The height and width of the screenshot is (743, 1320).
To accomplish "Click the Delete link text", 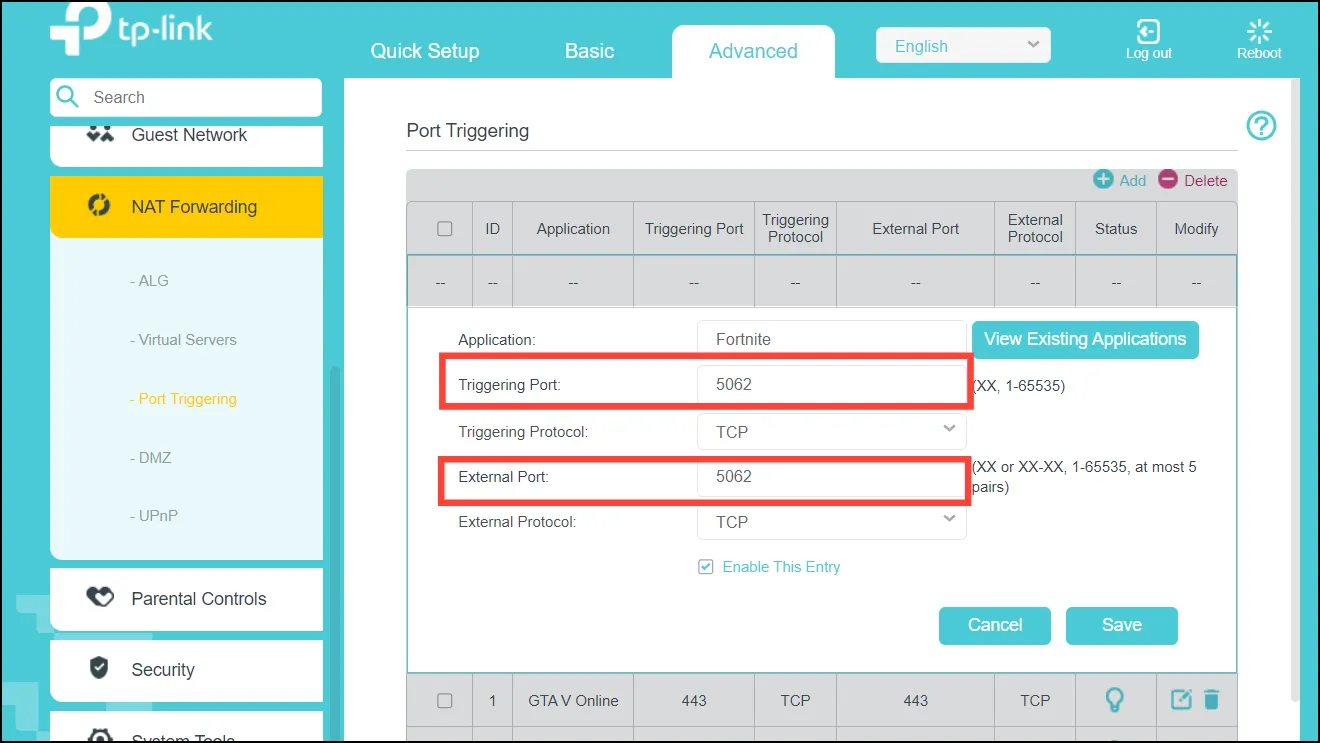I will tap(1205, 181).
